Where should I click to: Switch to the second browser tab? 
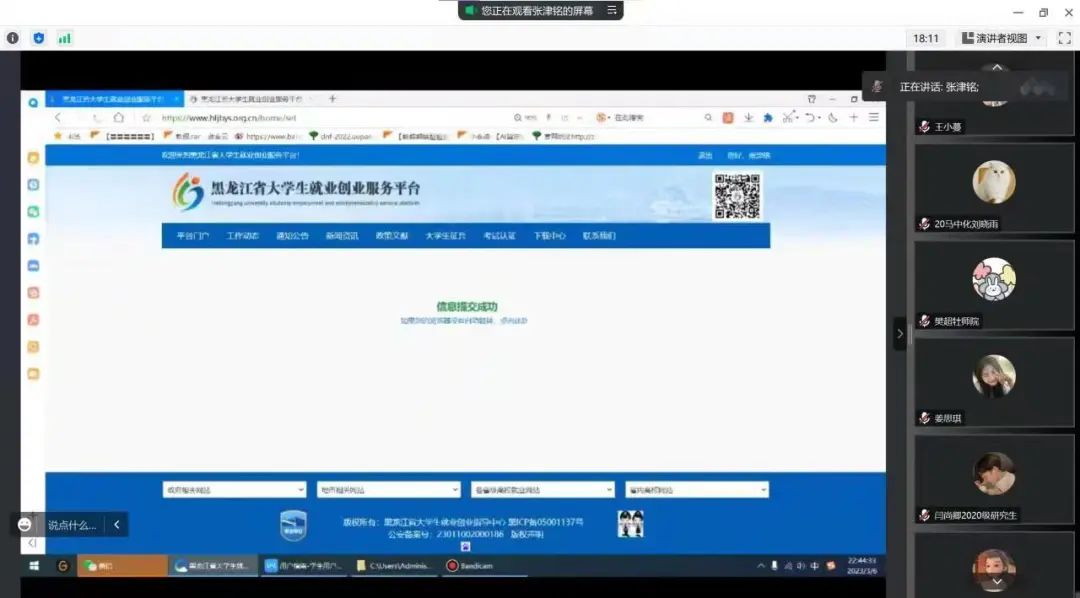pyautogui.click(x=251, y=99)
